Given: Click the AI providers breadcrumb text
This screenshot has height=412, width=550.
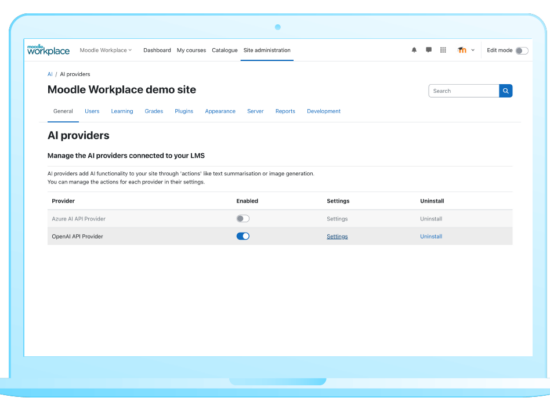Looking at the screenshot, I should coord(75,74).
